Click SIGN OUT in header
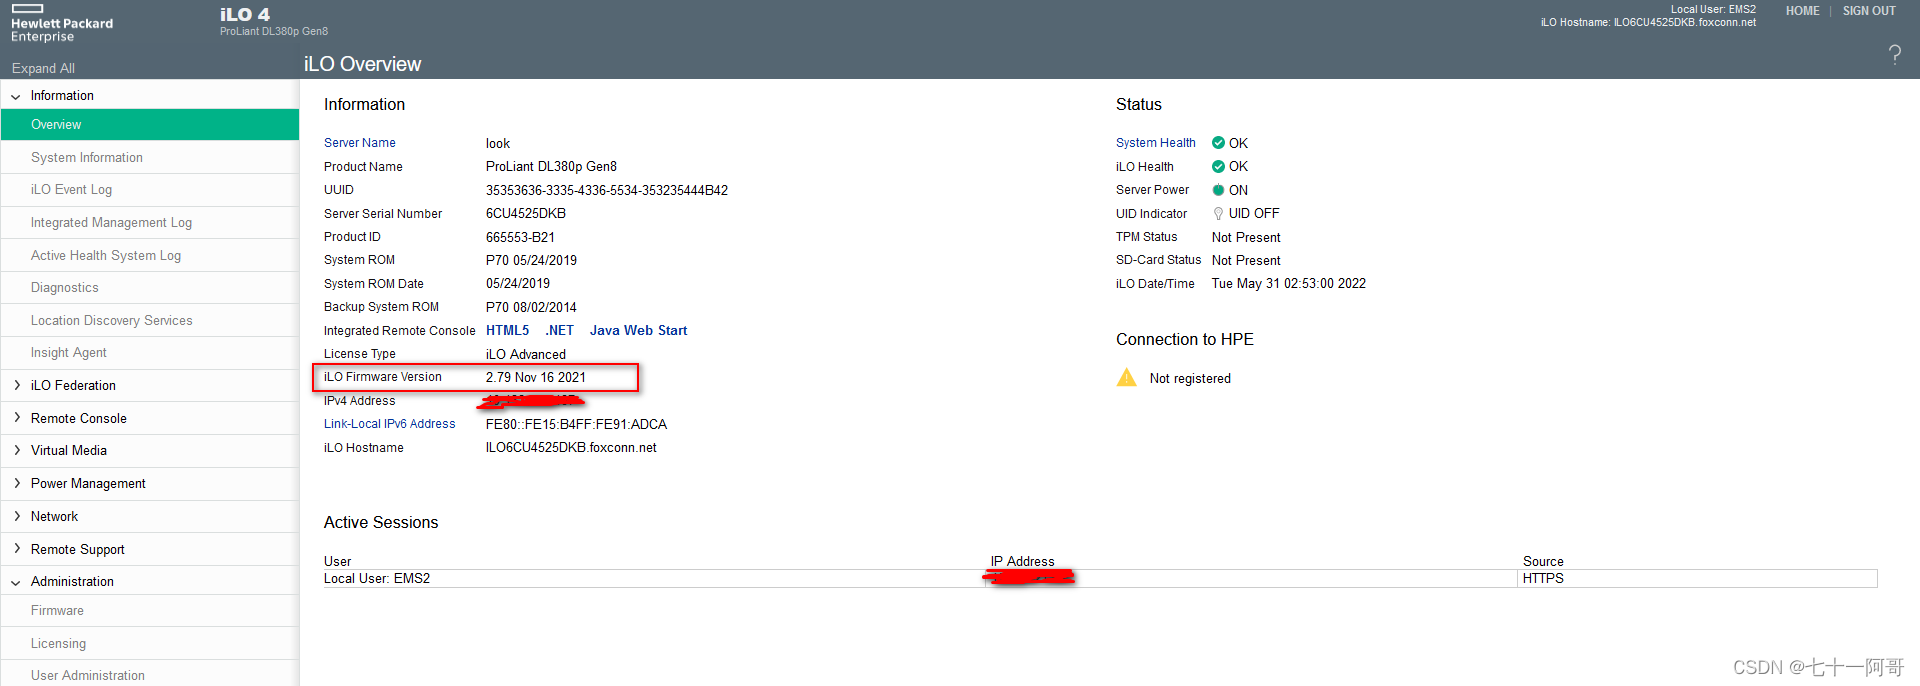1920x686 pixels. tap(1869, 11)
